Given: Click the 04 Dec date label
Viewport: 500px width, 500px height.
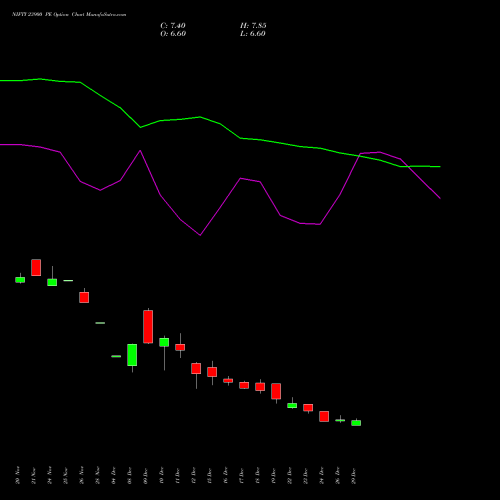Looking at the screenshot, I should 114,475.
